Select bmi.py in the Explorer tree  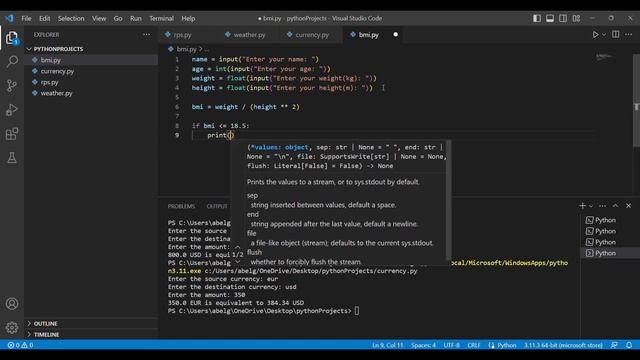coord(51,60)
